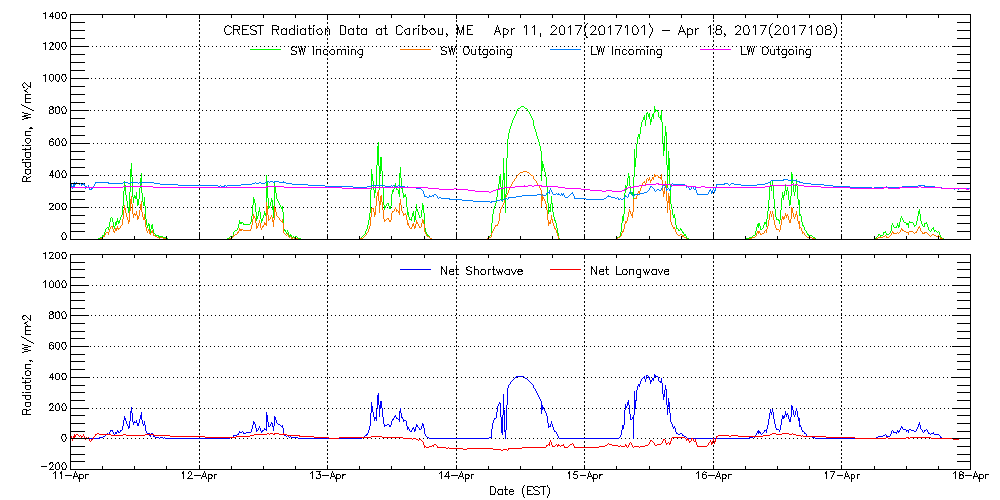This screenshot has height=500, width=1000.
Task: Click the 1400 value on upper y-axis
Action: tap(53, 17)
